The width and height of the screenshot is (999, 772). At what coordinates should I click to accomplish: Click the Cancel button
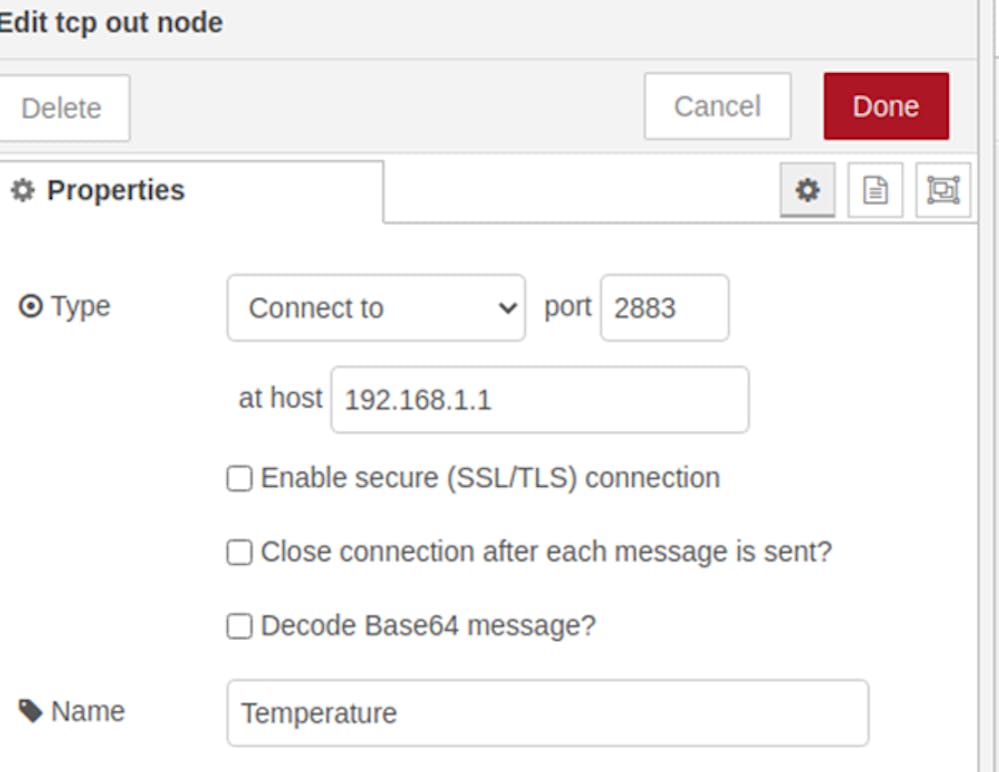[x=717, y=106]
